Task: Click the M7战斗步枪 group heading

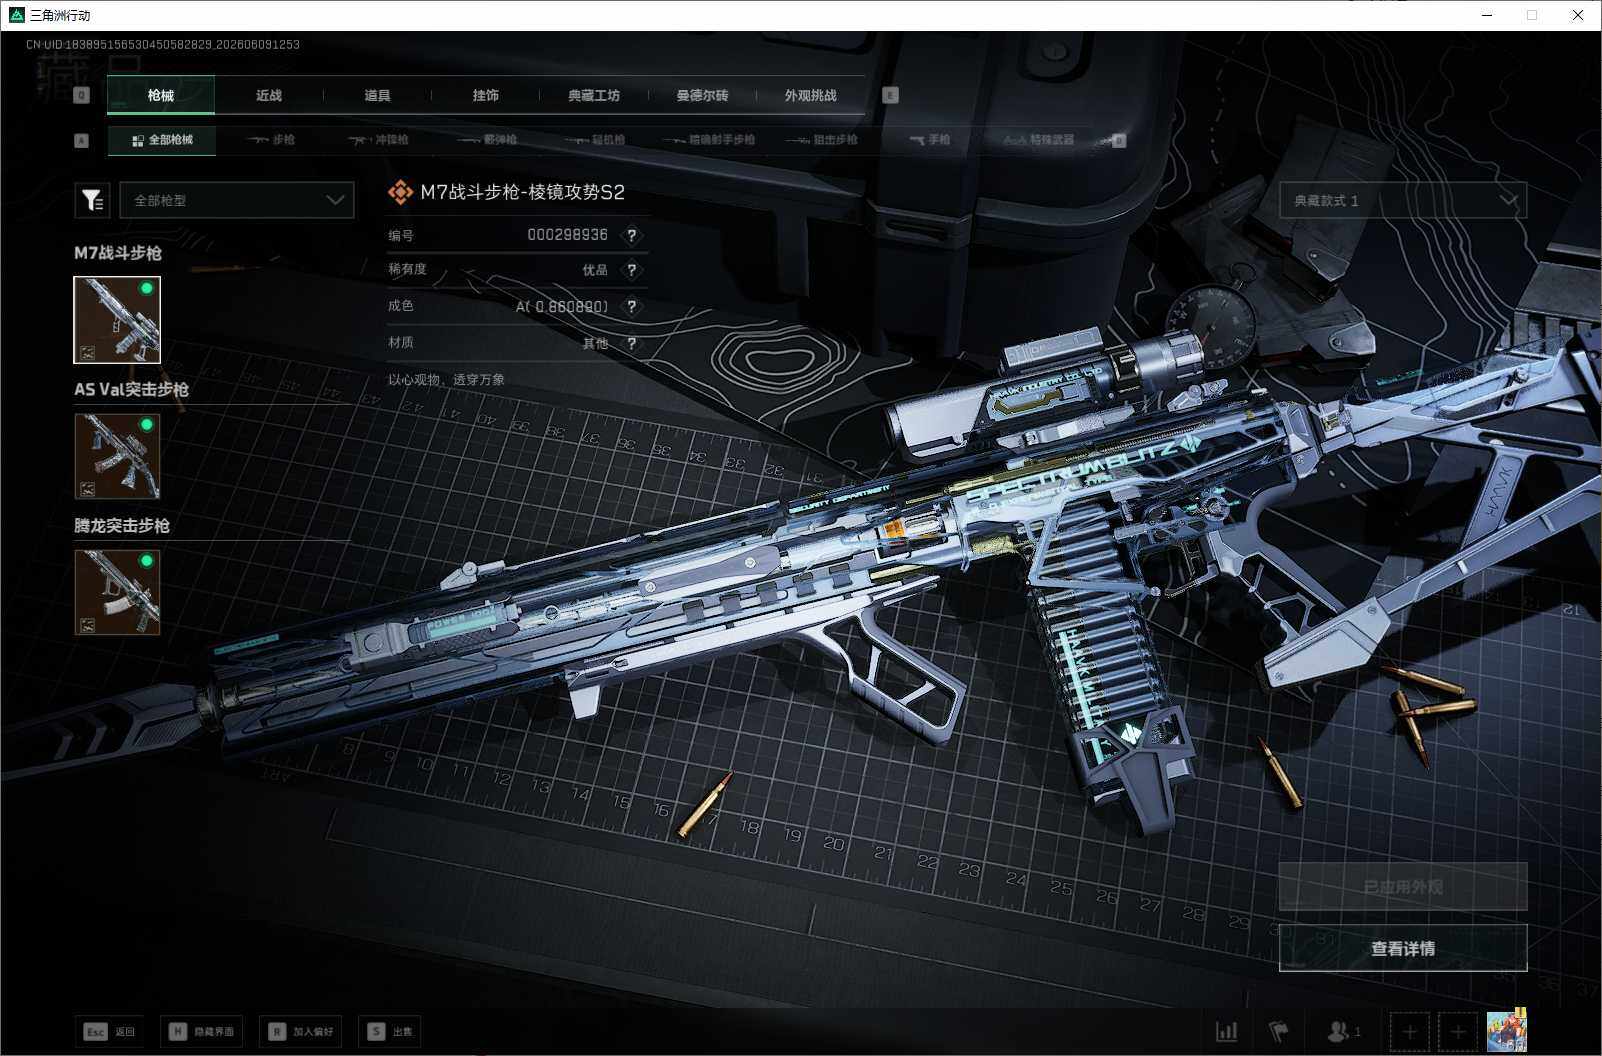Action: coord(118,253)
